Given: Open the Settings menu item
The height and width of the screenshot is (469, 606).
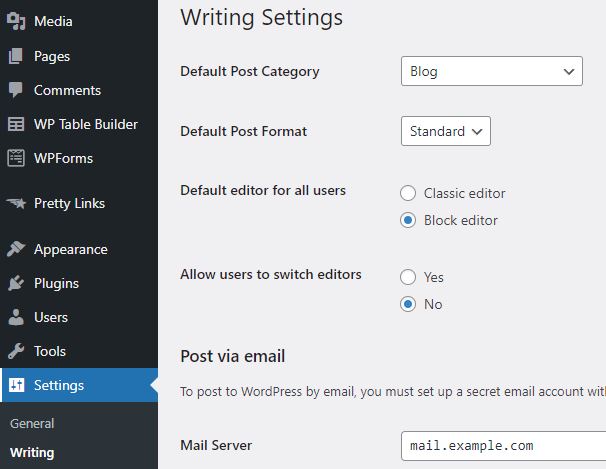Looking at the screenshot, I should (x=59, y=385).
